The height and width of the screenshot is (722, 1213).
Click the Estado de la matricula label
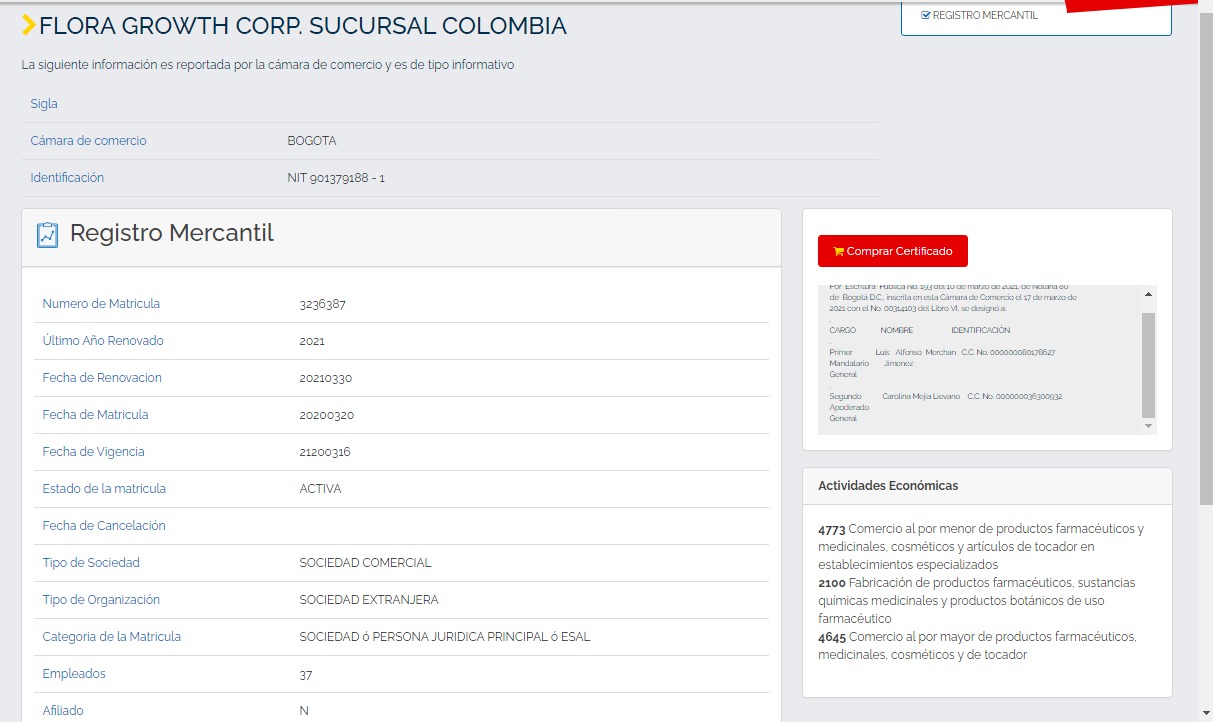coord(104,489)
